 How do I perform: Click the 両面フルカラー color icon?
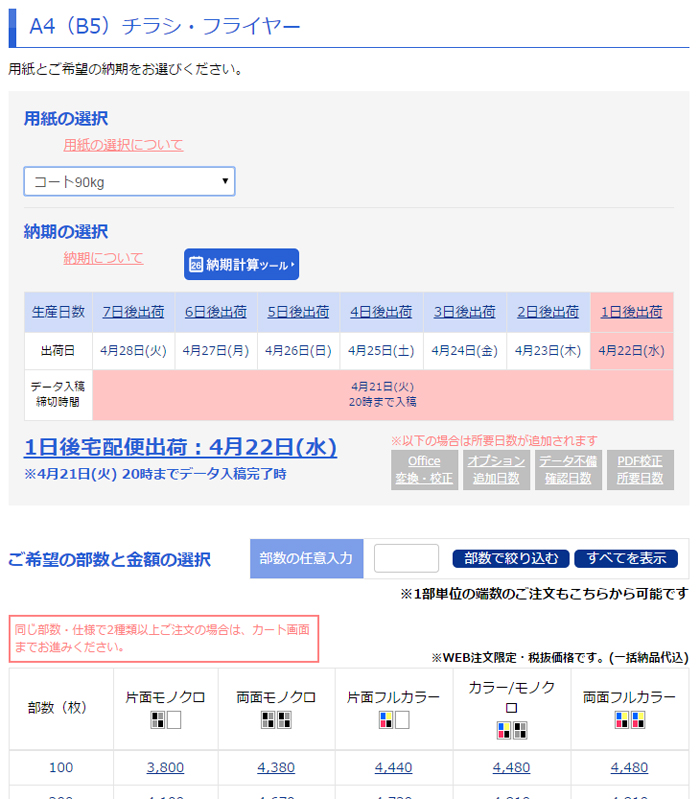pyautogui.click(x=629, y=719)
